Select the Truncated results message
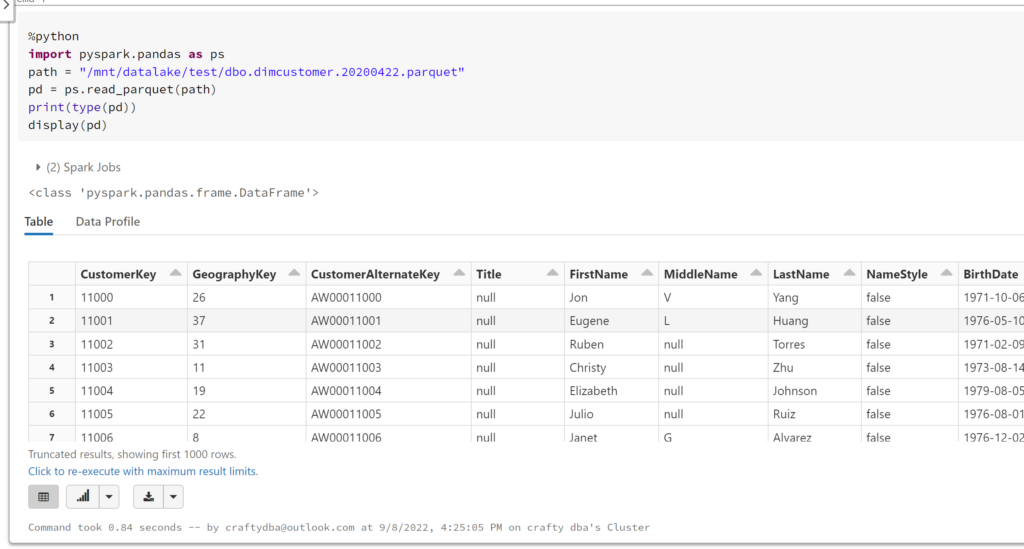Screen dimensions: 1024x549 coord(132,454)
